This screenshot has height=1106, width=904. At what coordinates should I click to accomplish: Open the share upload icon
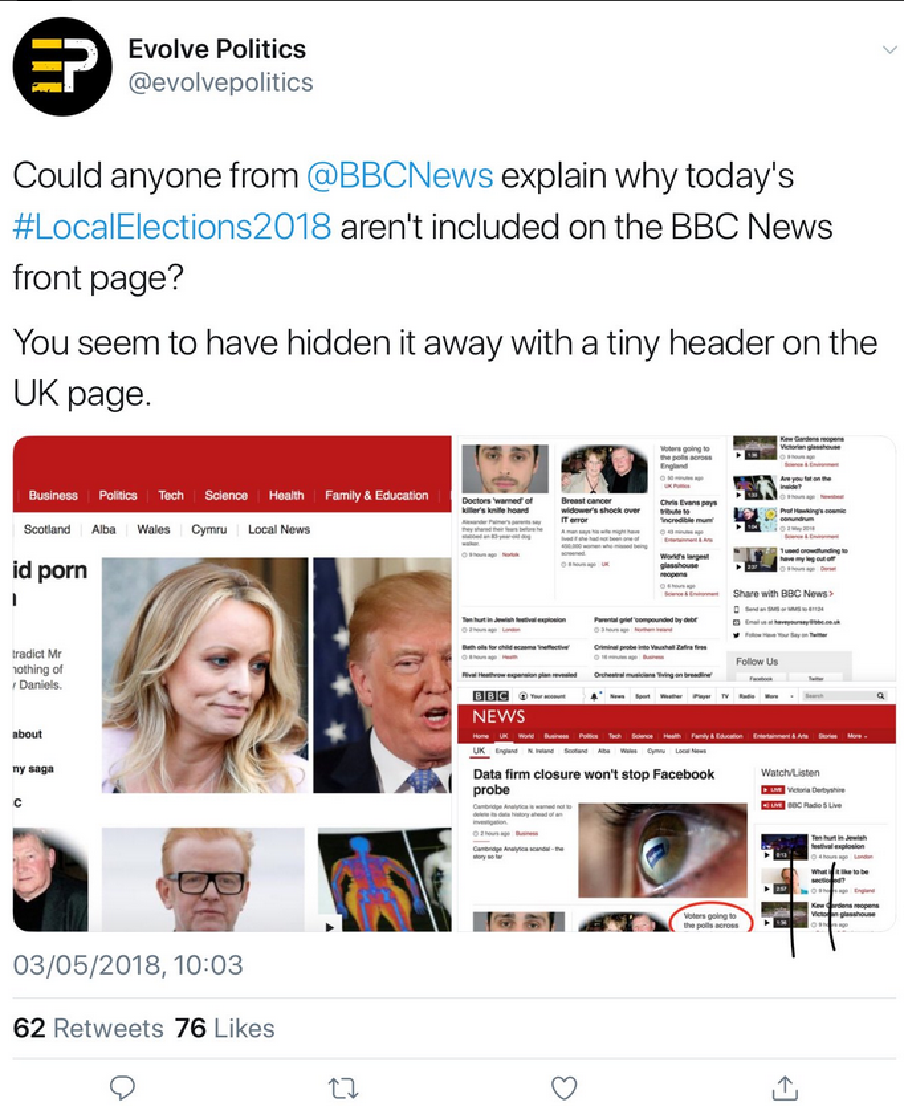pos(785,1087)
